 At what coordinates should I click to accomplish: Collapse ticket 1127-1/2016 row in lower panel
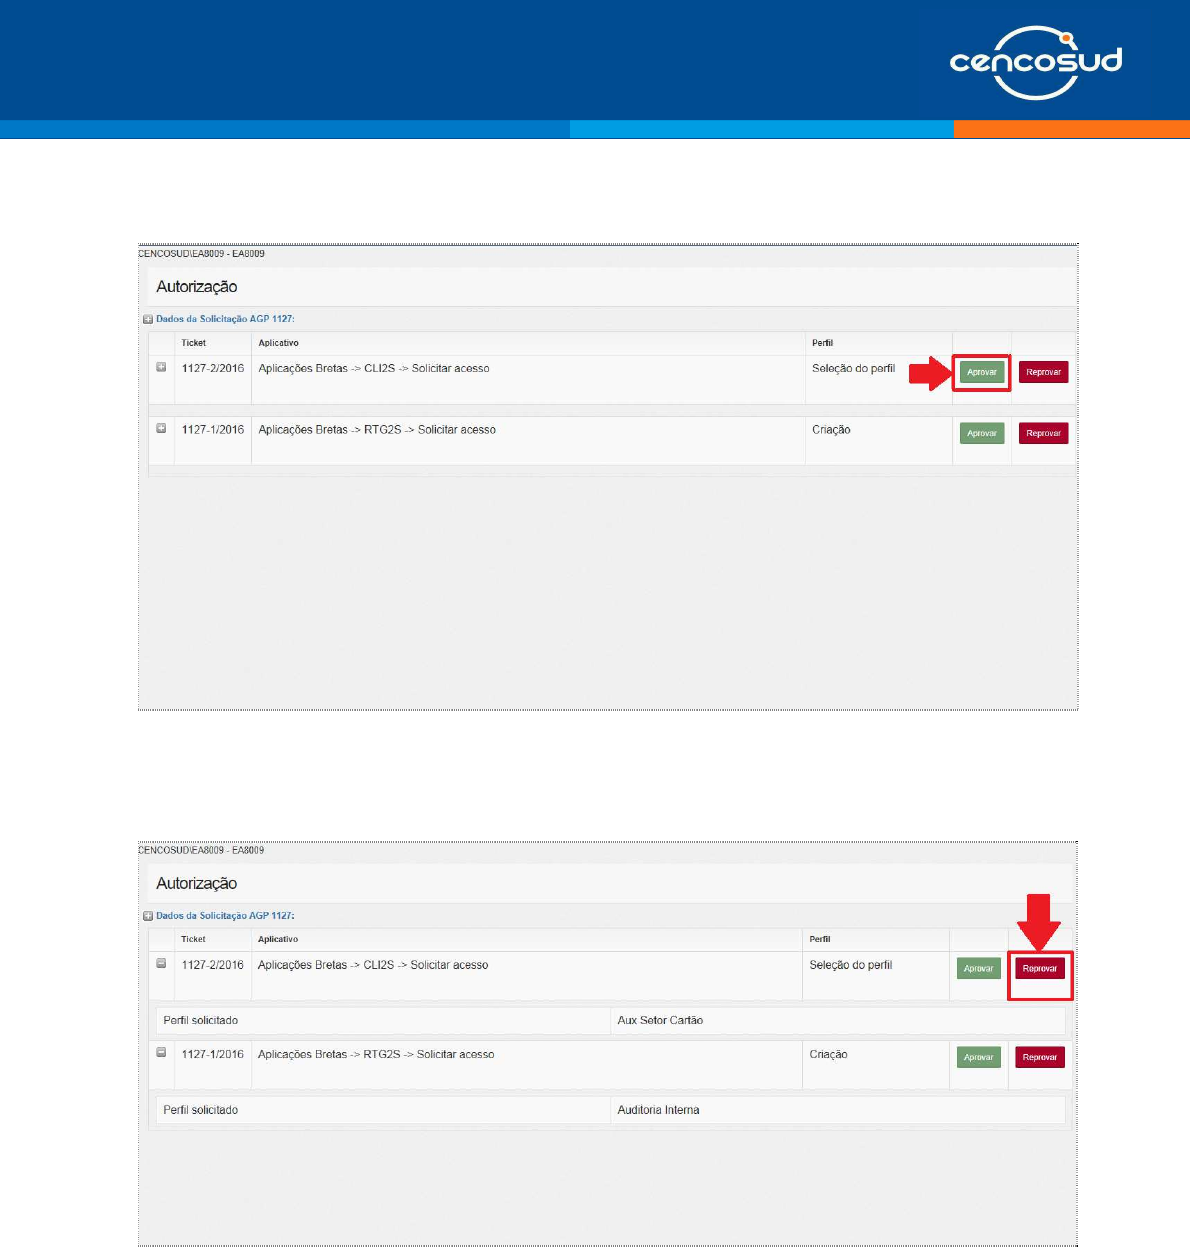(161, 1053)
